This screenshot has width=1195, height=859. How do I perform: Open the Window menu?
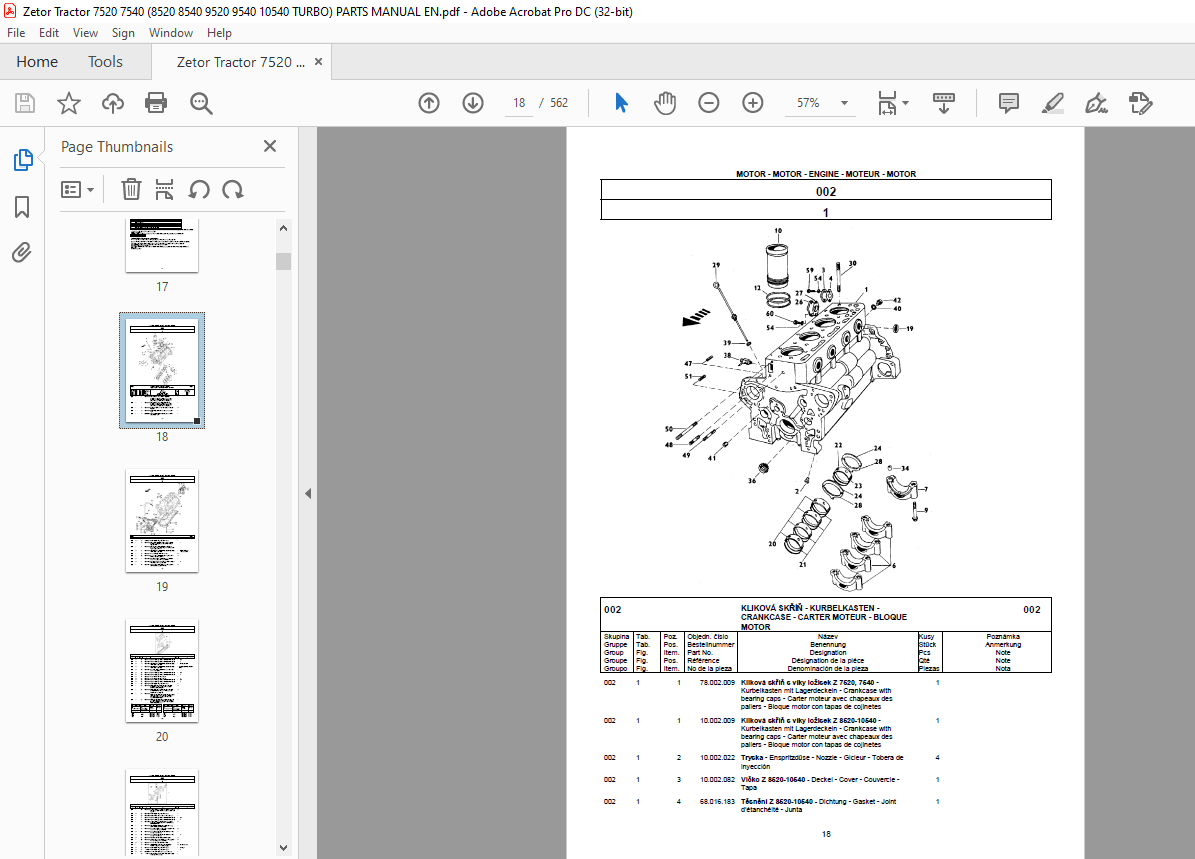pyautogui.click(x=171, y=33)
